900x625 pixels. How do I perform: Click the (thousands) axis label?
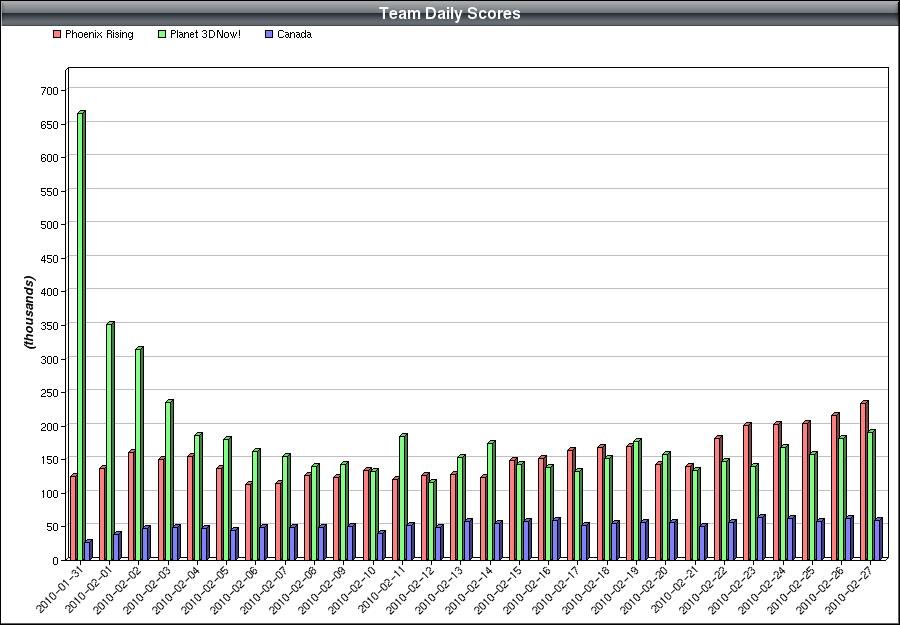click(29, 312)
